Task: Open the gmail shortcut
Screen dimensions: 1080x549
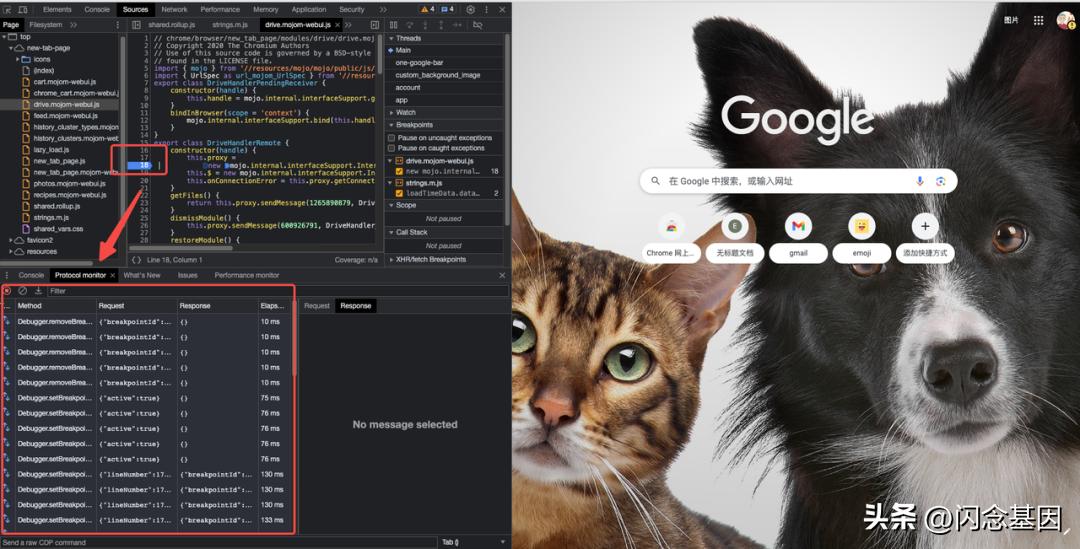Action: click(798, 238)
